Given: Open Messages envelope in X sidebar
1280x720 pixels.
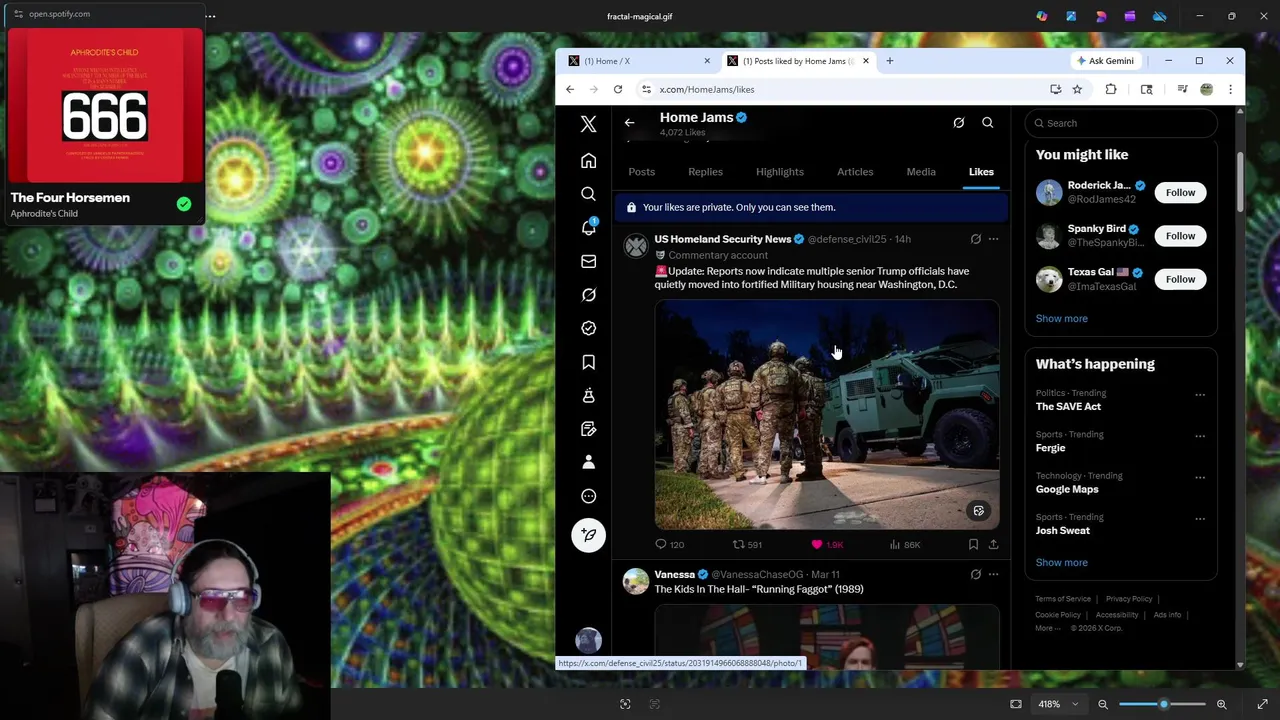Looking at the screenshot, I should [588, 261].
